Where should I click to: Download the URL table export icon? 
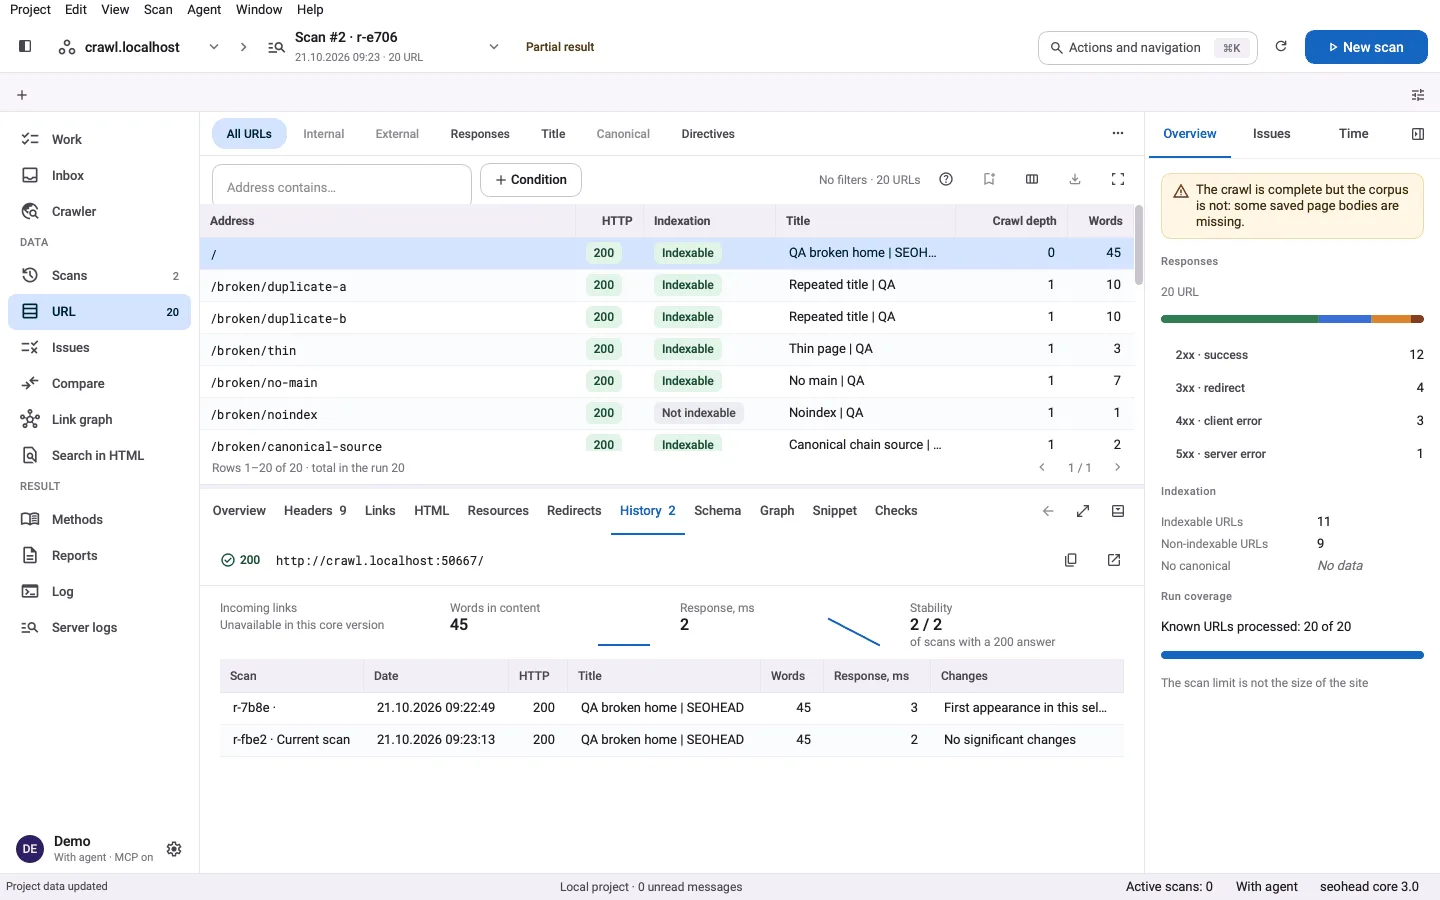pos(1075,180)
